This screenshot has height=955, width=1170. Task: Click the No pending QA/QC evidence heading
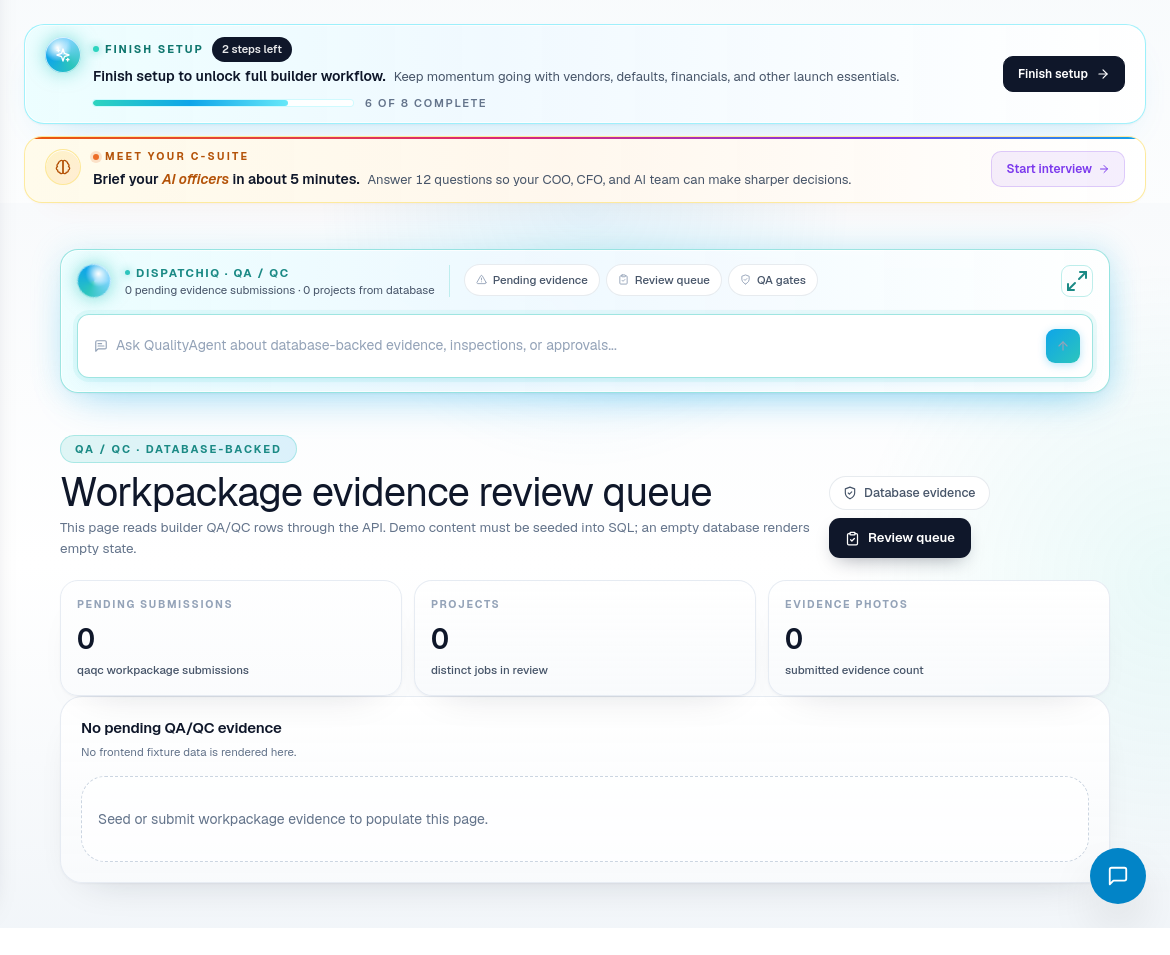point(181,728)
